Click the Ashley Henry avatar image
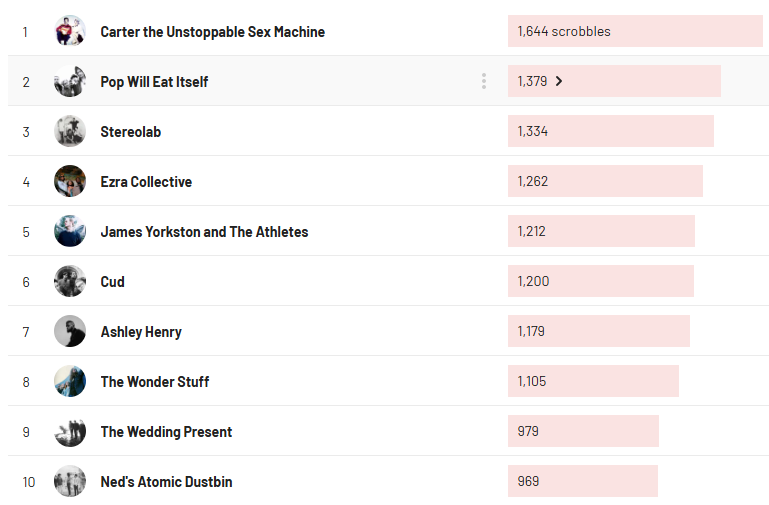The height and width of the screenshot is (505, 769). [70, 331]
